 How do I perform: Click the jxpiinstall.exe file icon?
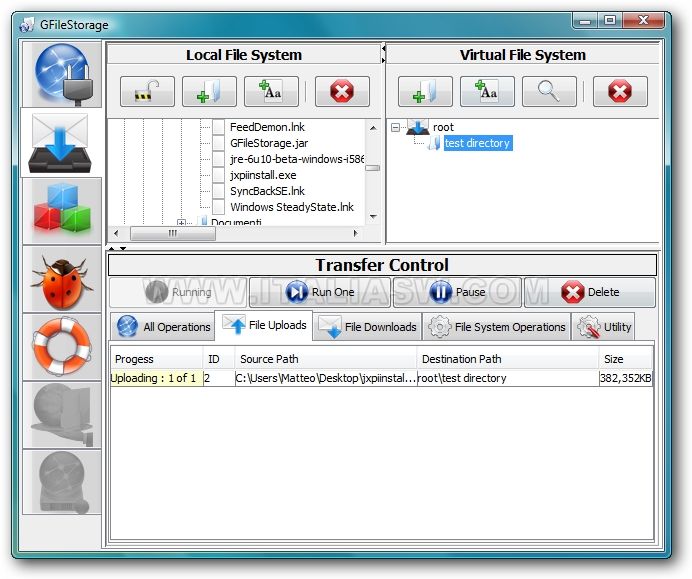(218, 175)
